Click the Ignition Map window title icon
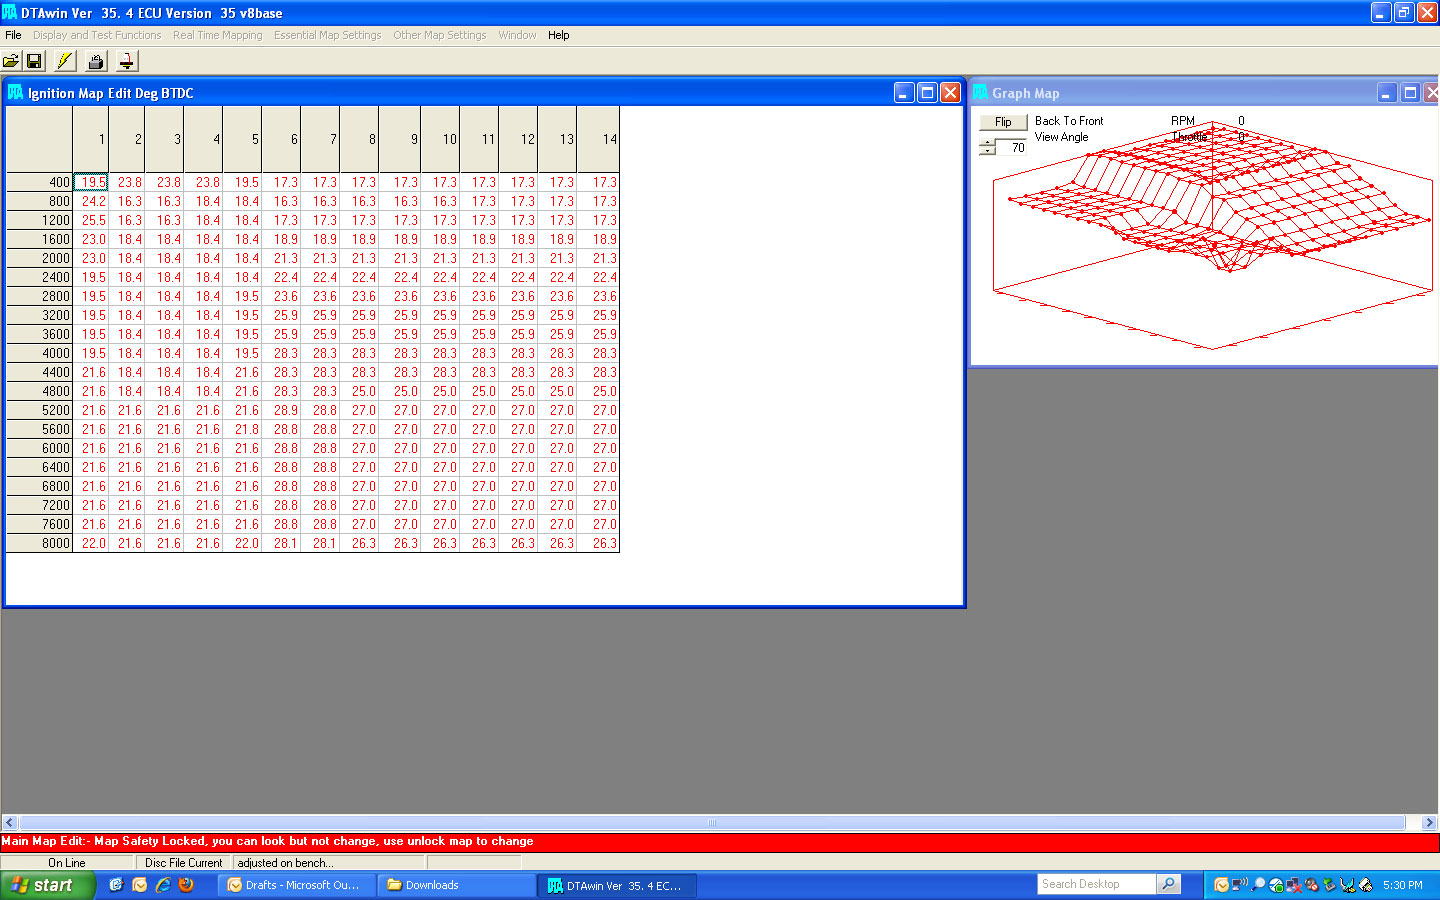The width and height of the screenshot is (1440, 900). [15, 93]
